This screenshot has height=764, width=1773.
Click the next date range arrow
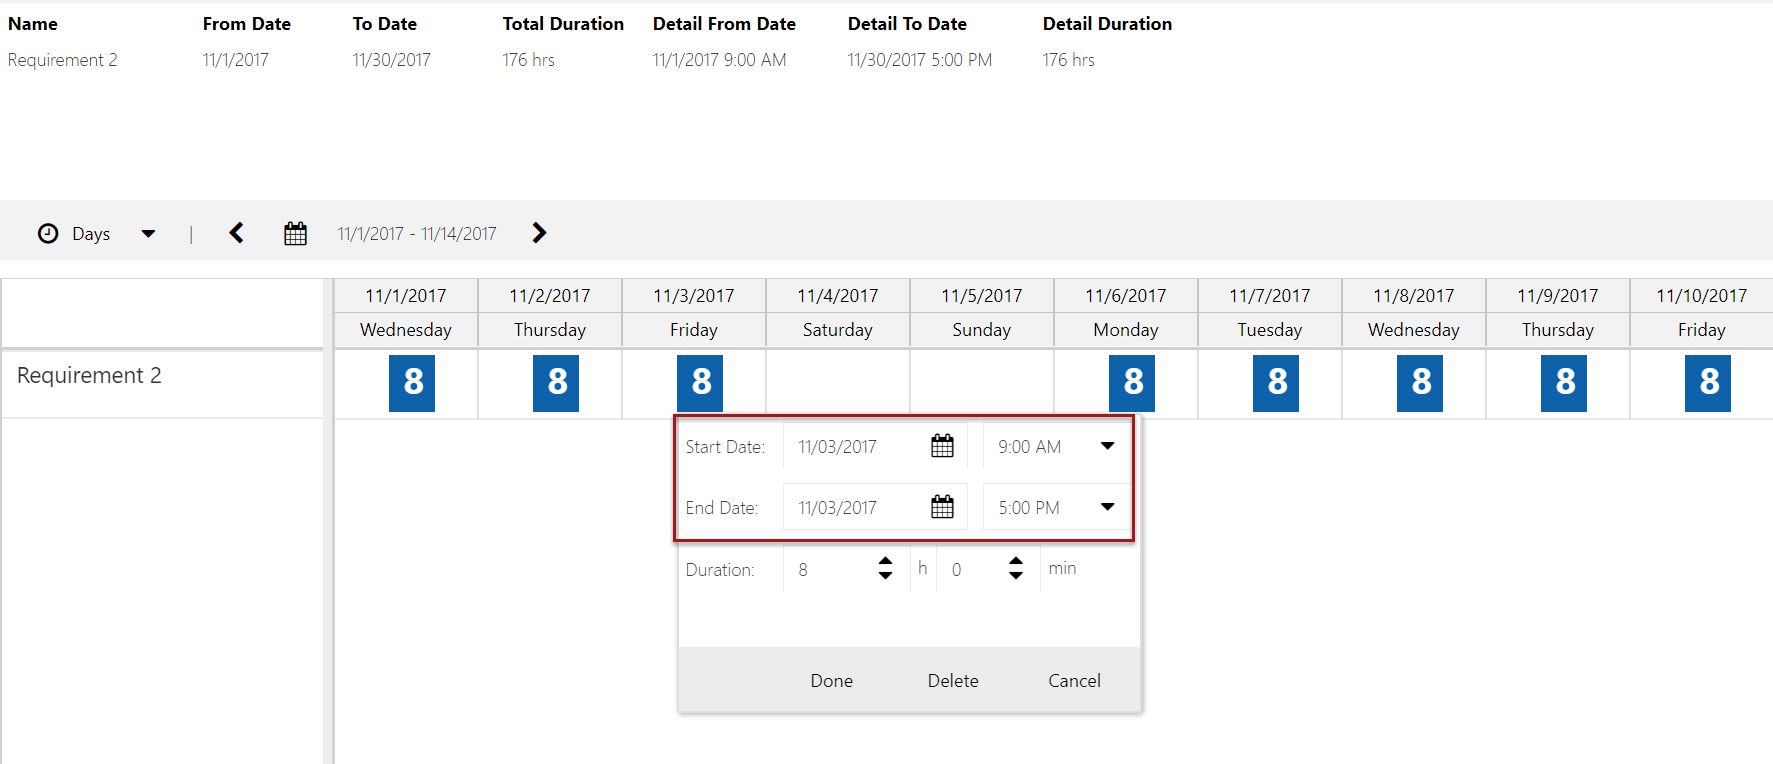pos(539,233)
